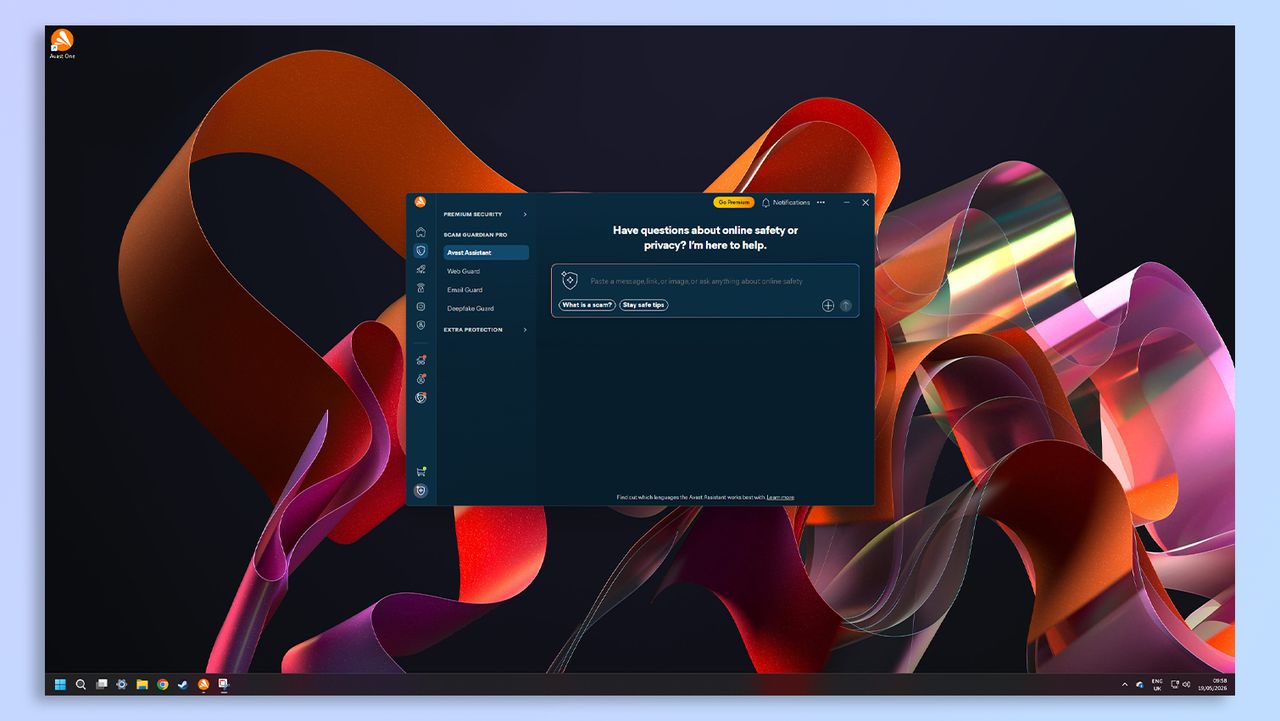Open the rocket performance icon in the sidebar
The width and height of the screenshot is (1280, 721).
(x=421, y=269)
